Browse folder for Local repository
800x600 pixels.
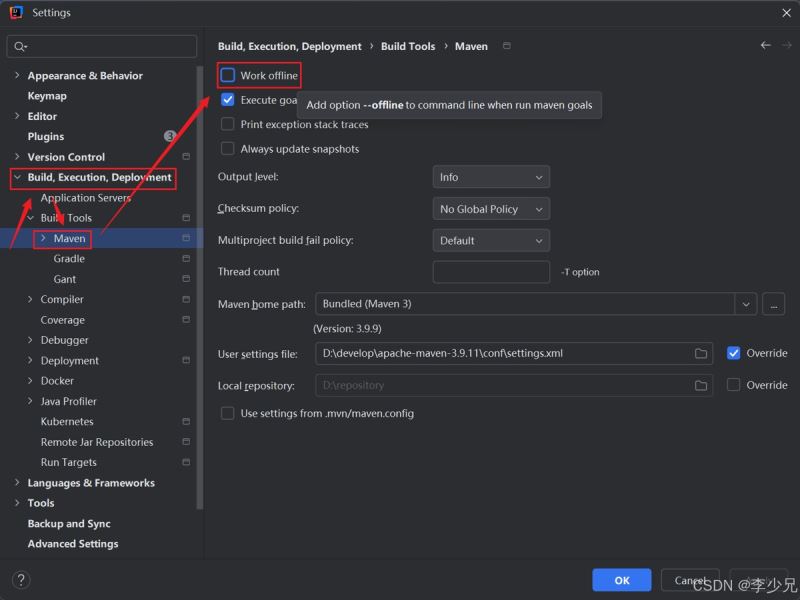pos(701,385)
